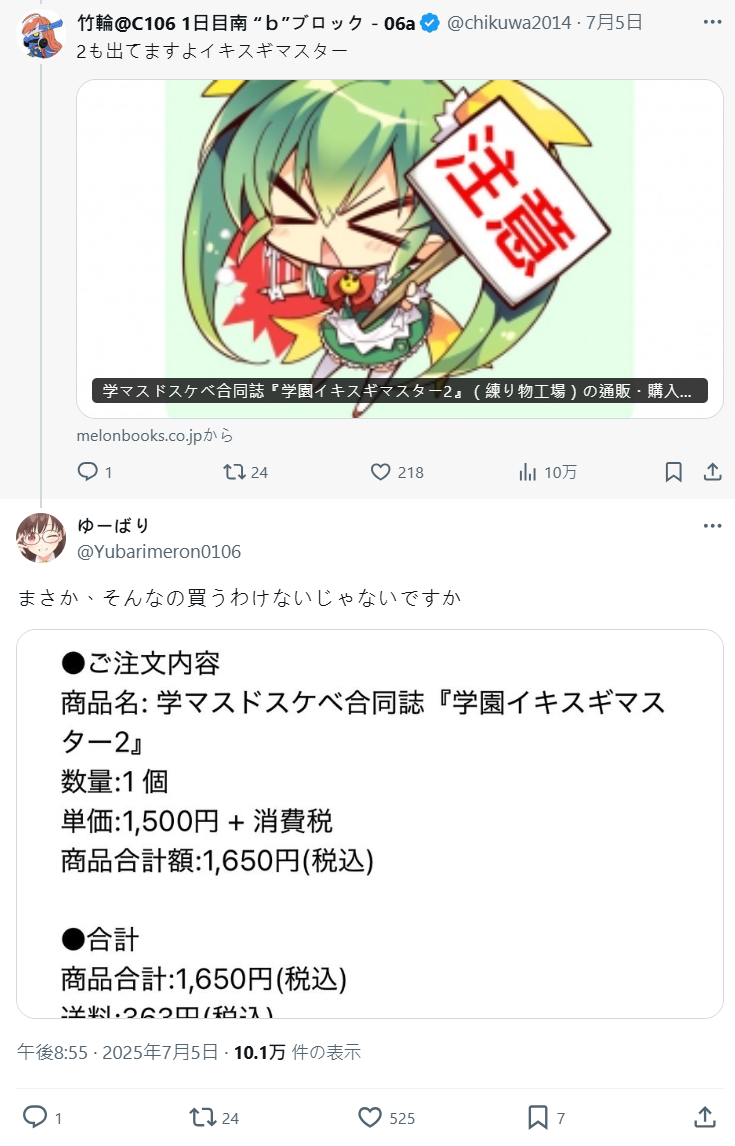The image size is (735, 1146).
Task: Open the chikuwa2014 profile avatar
Action: [41, 34]
